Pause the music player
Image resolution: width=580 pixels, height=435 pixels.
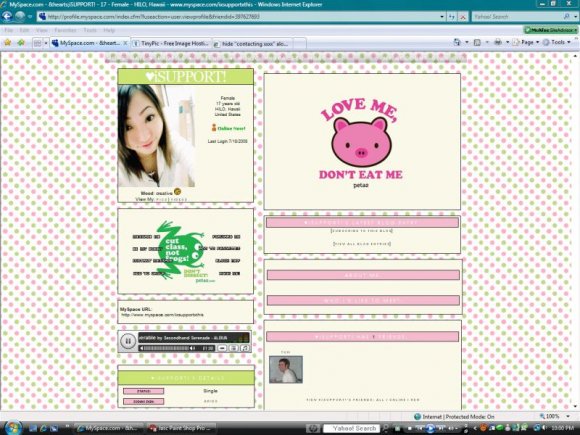click(x=128, y=341)
